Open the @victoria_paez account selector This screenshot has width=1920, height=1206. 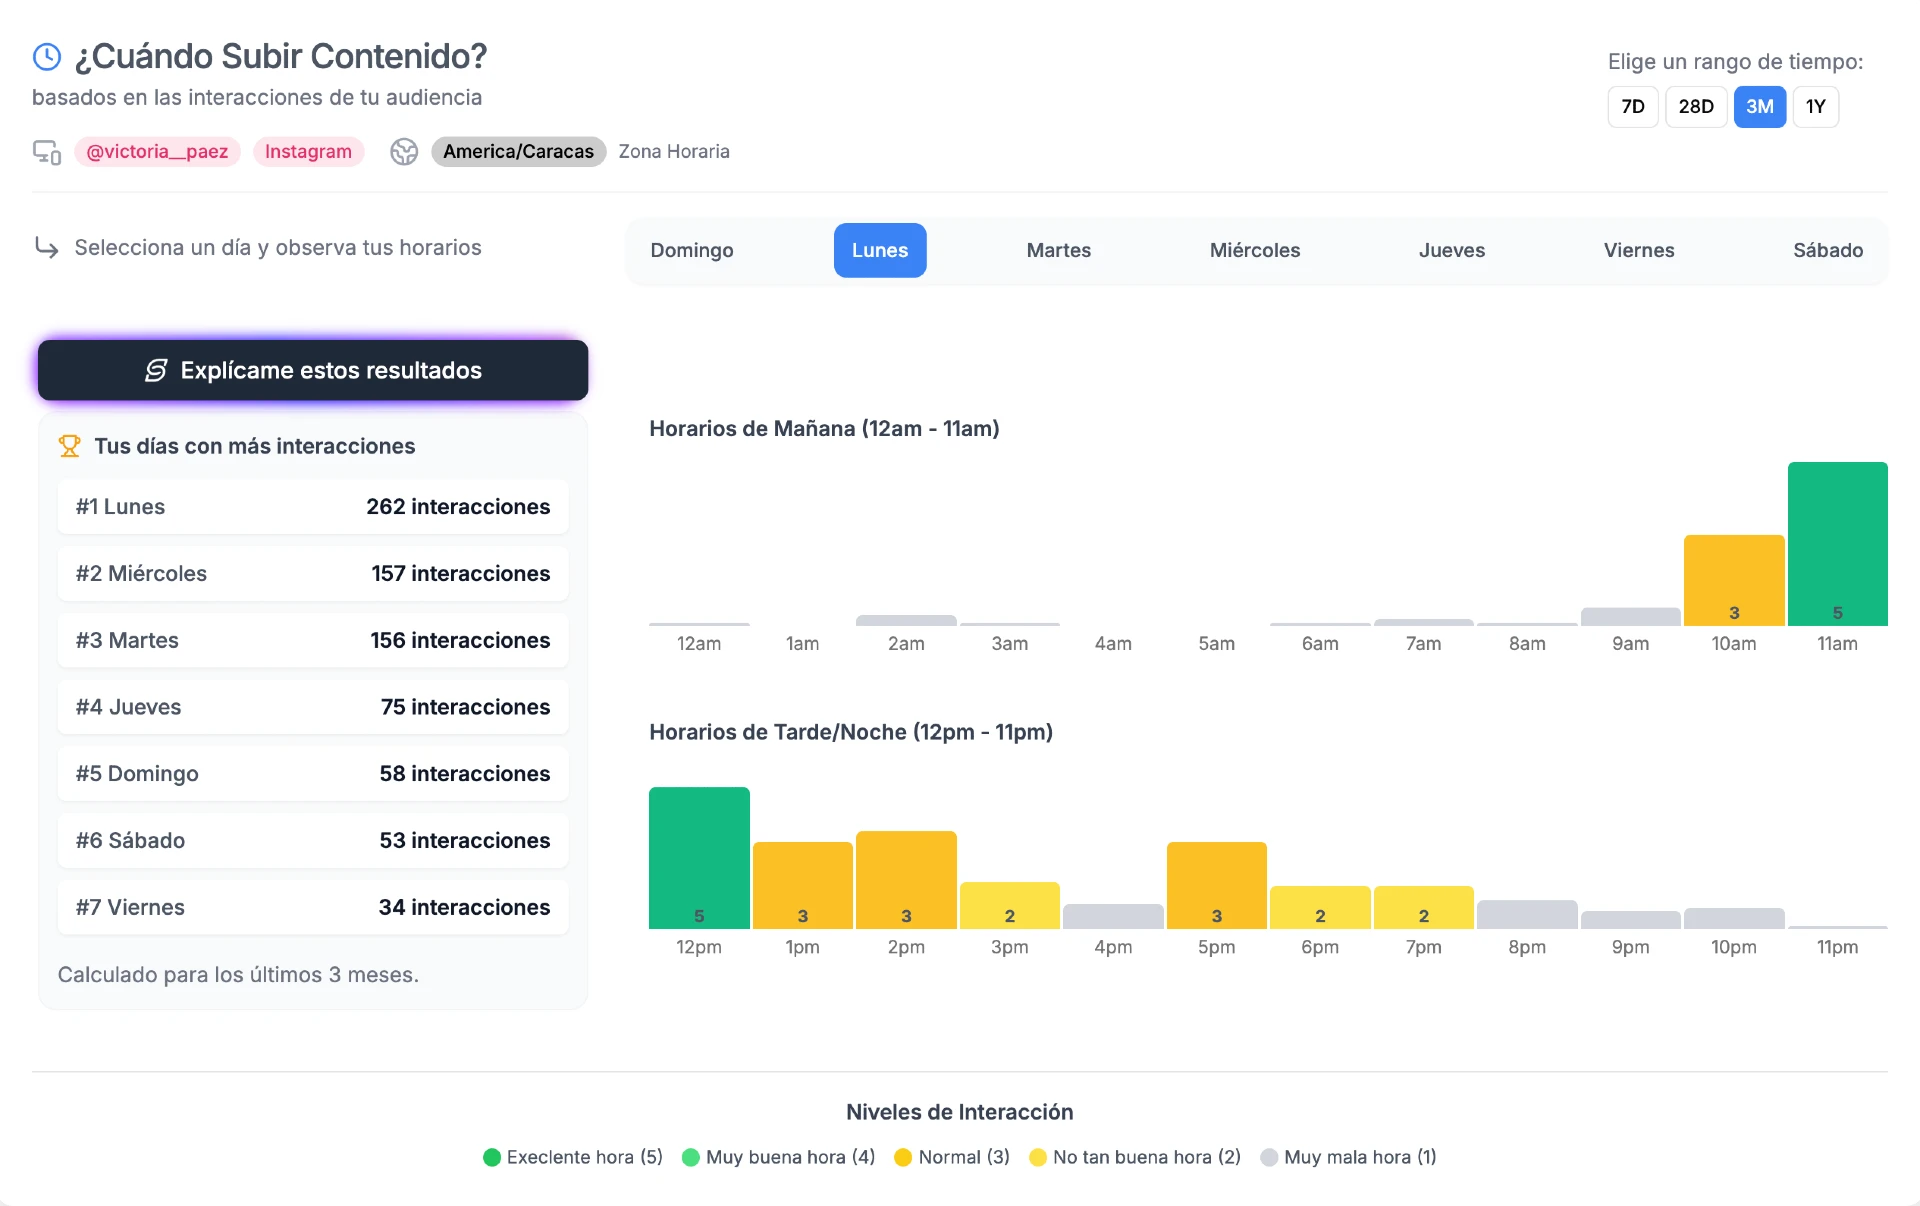pyautogui.click(x=157, y=152)
